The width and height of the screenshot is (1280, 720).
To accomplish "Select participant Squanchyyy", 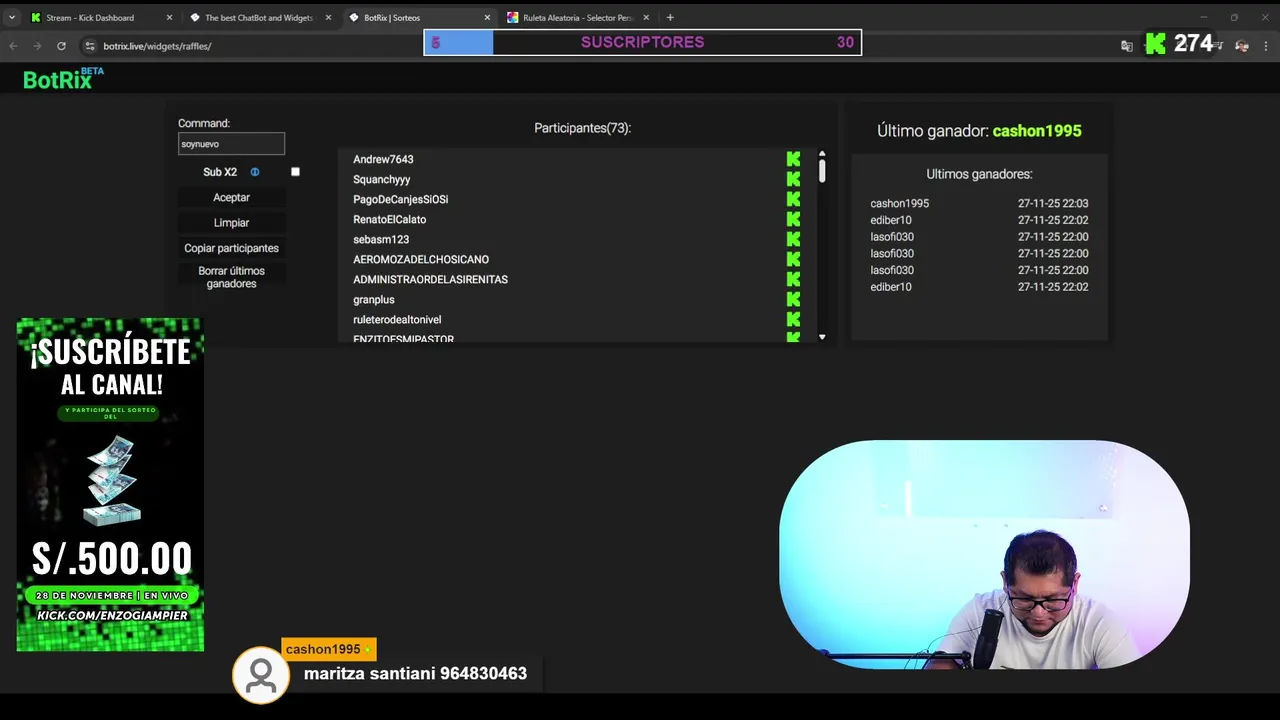I will (x=381, y=179).
